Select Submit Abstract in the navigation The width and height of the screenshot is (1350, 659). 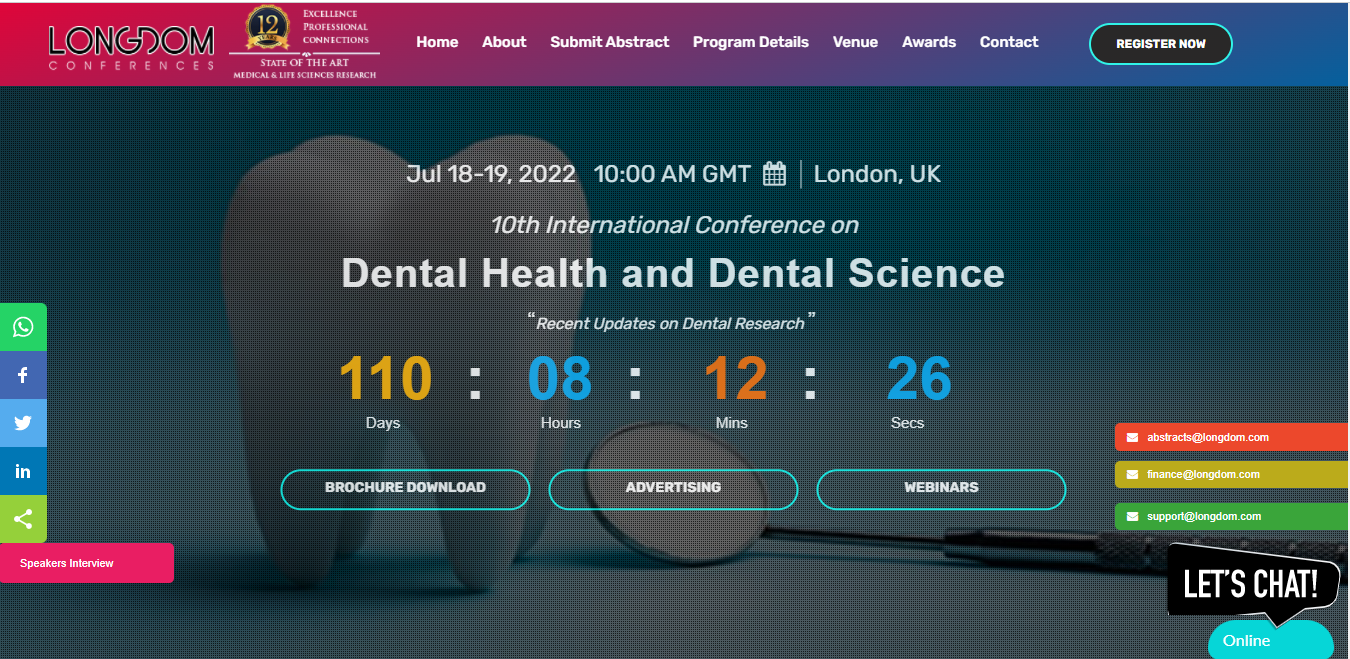[609, 42]
